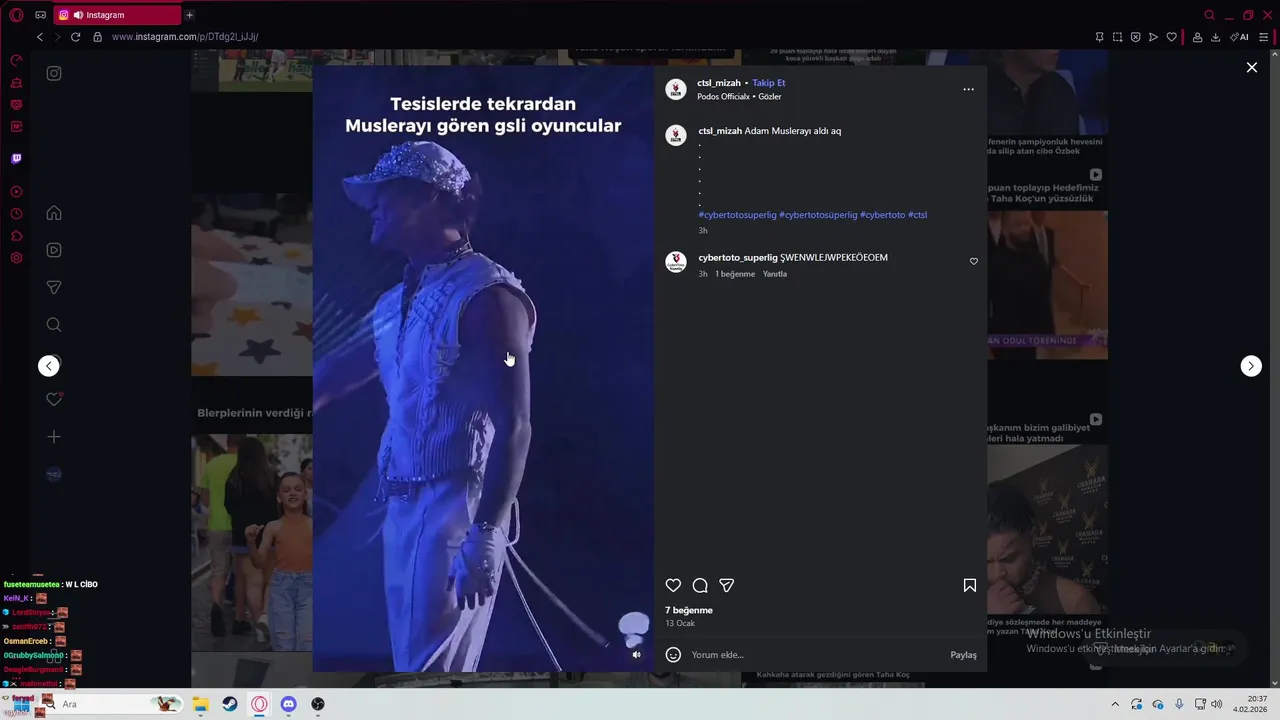
Task: Open comment bubble icon under post
Action: [x=700, y=585]
